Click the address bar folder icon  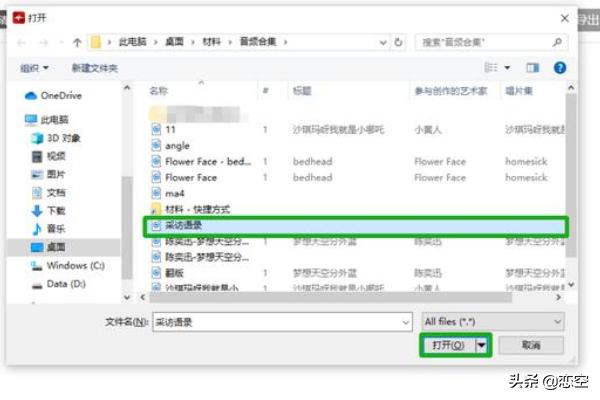click(96, 42)
